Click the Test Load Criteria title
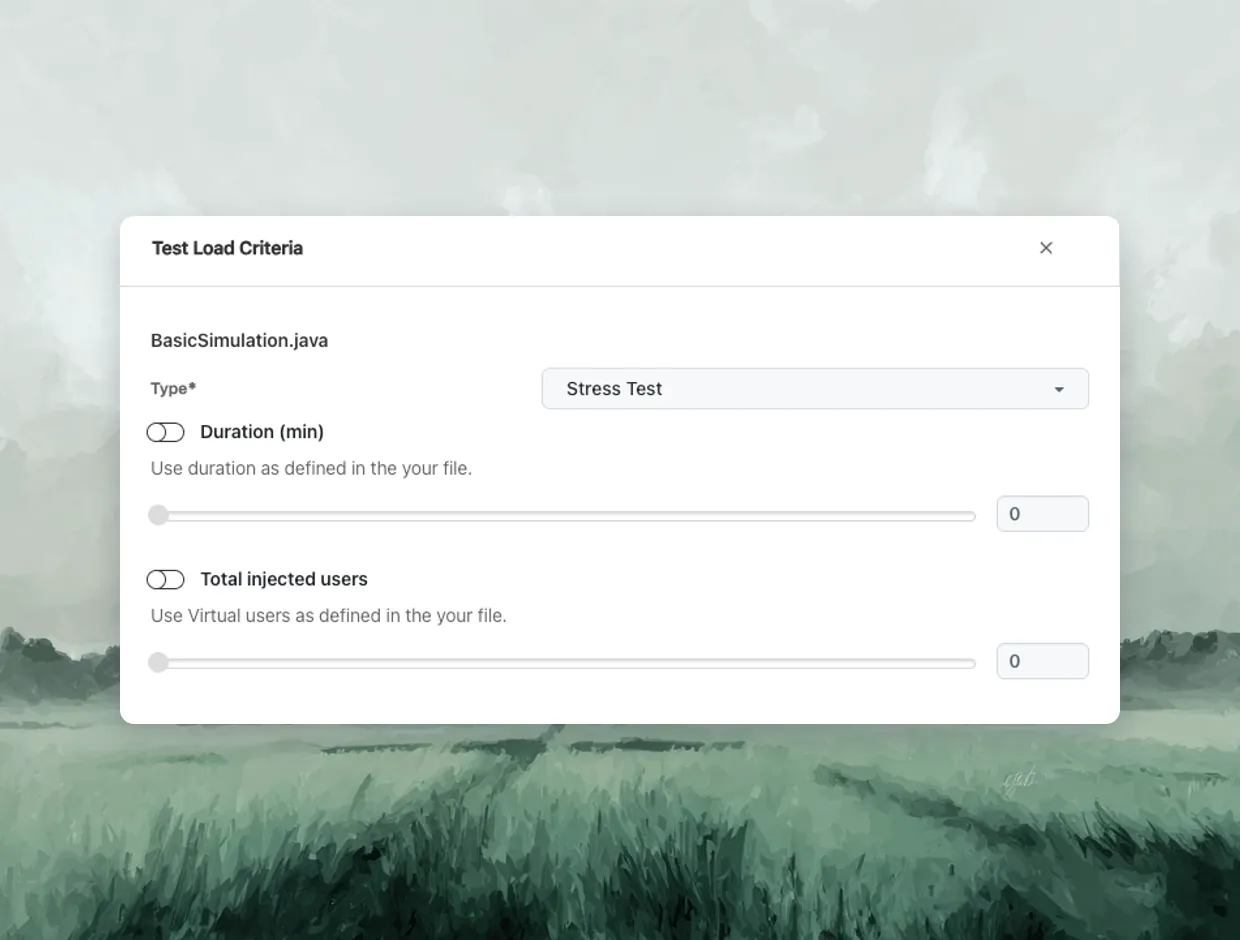1240x940 pixels. pyautogui.click(x=227, y=248)
